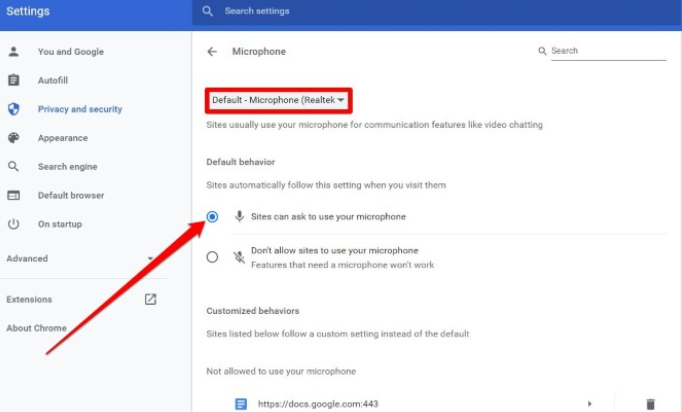
Task: Click the microphone icon beside Sites can ask
Action: pyautogui.click(x=239, y=217)
